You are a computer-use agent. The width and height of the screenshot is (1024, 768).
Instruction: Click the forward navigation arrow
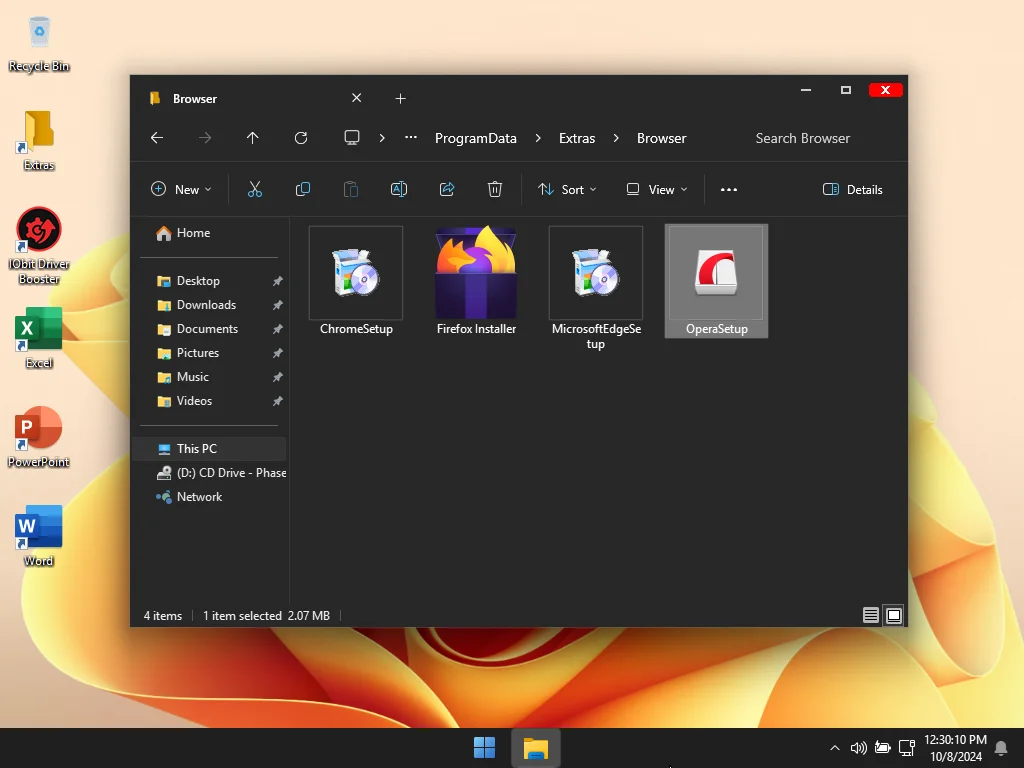pyautogui.click(x=205, y=138)
